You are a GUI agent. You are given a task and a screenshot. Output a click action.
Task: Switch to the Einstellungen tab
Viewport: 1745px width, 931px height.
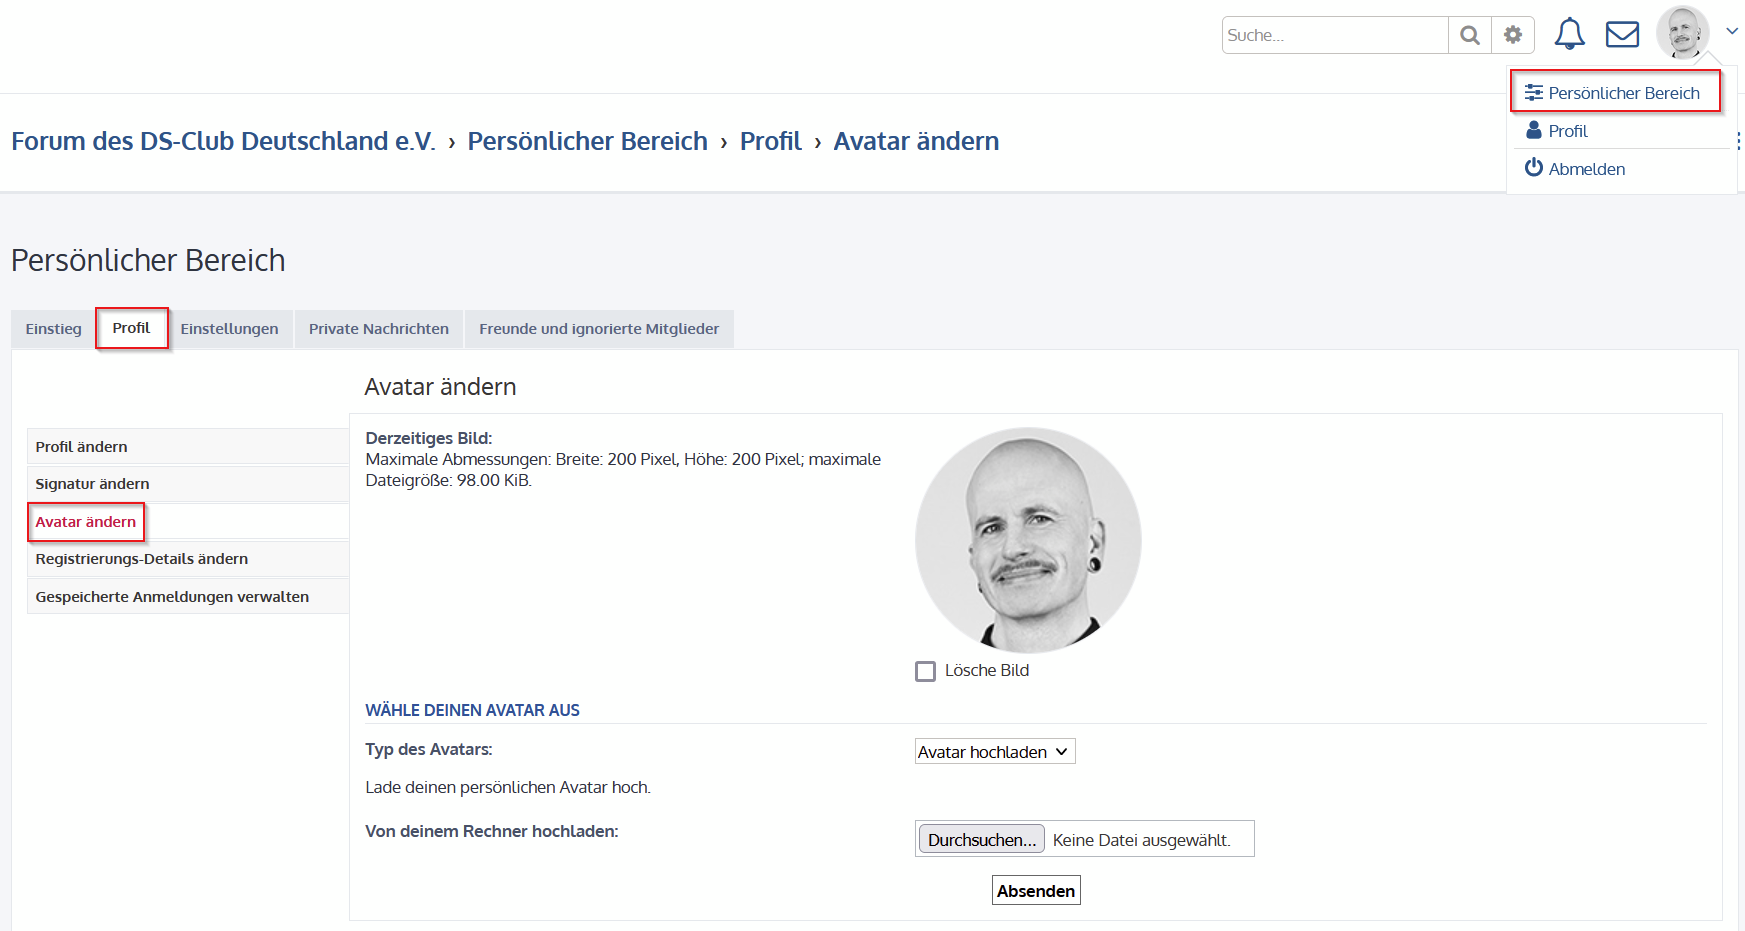229,329
